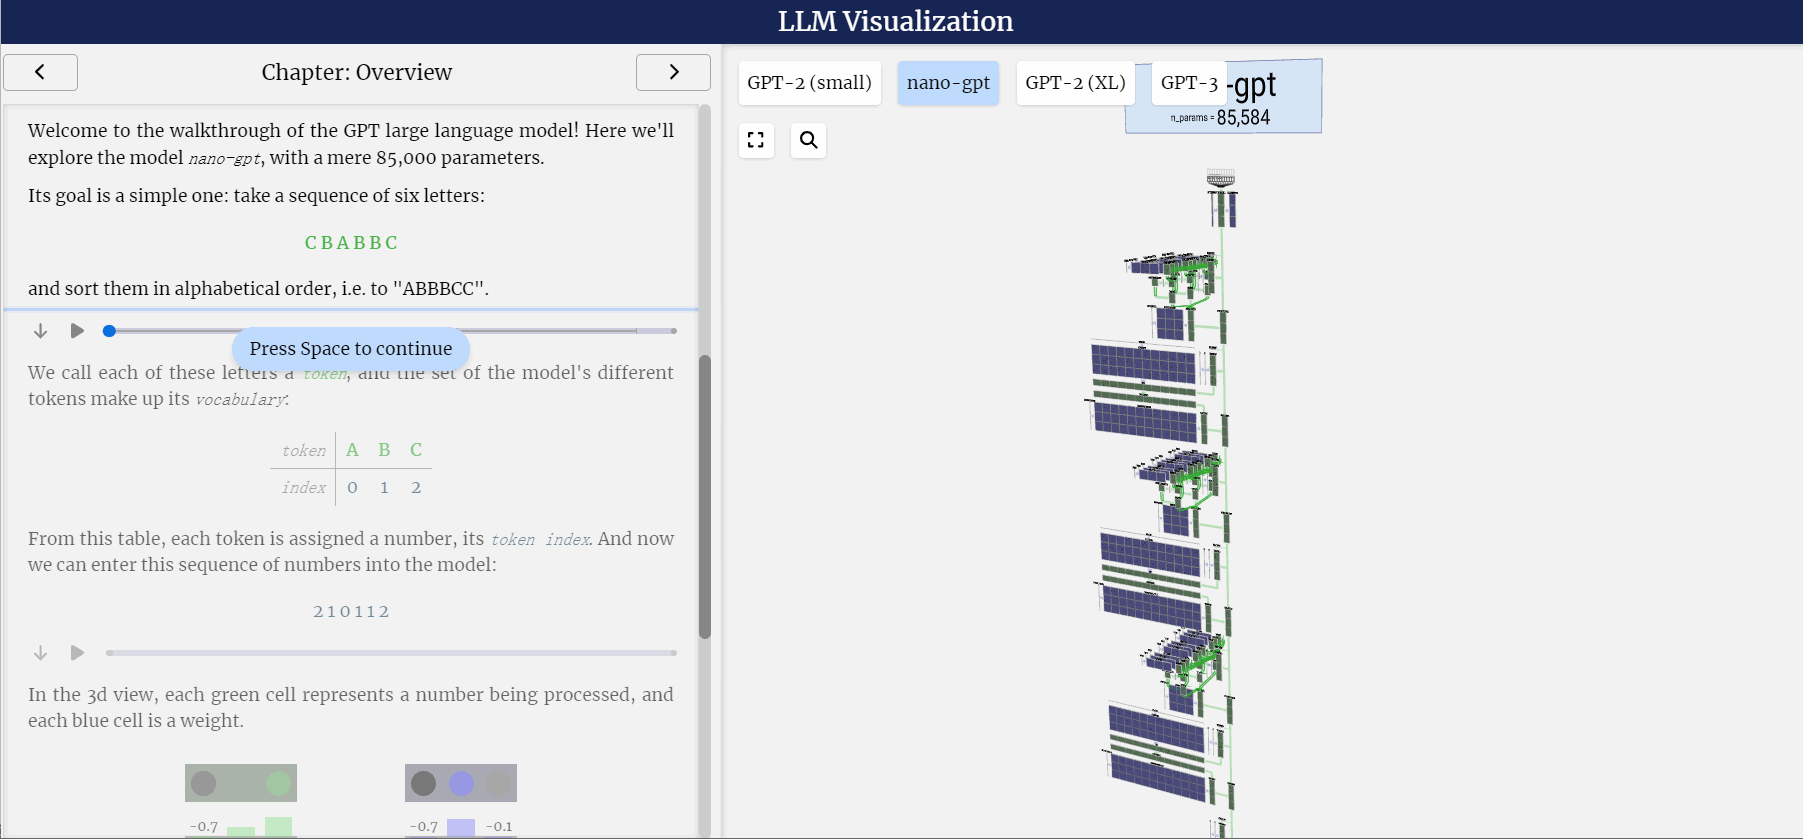The image size is (1803, 839).
Task: Click the 'nano-gpt' italic term in intro
Action: point(224,159)
